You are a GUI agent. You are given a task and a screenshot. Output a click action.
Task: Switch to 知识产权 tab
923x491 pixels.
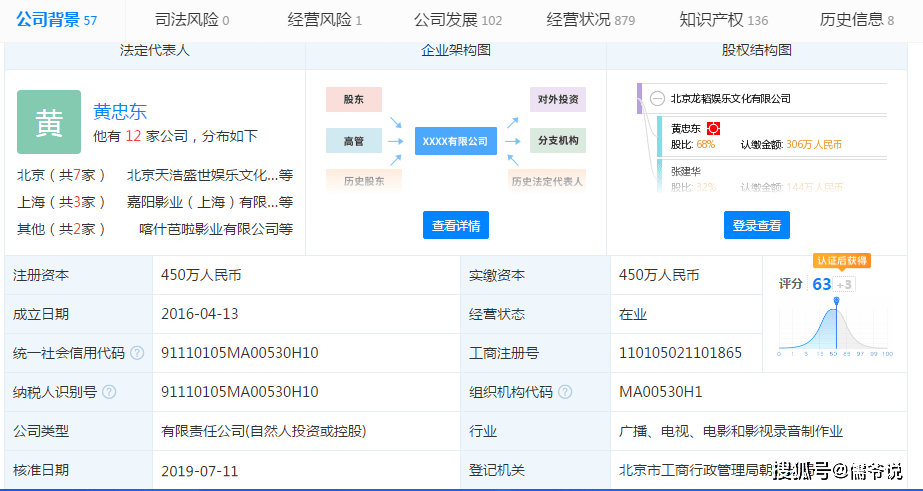(723, 20)
